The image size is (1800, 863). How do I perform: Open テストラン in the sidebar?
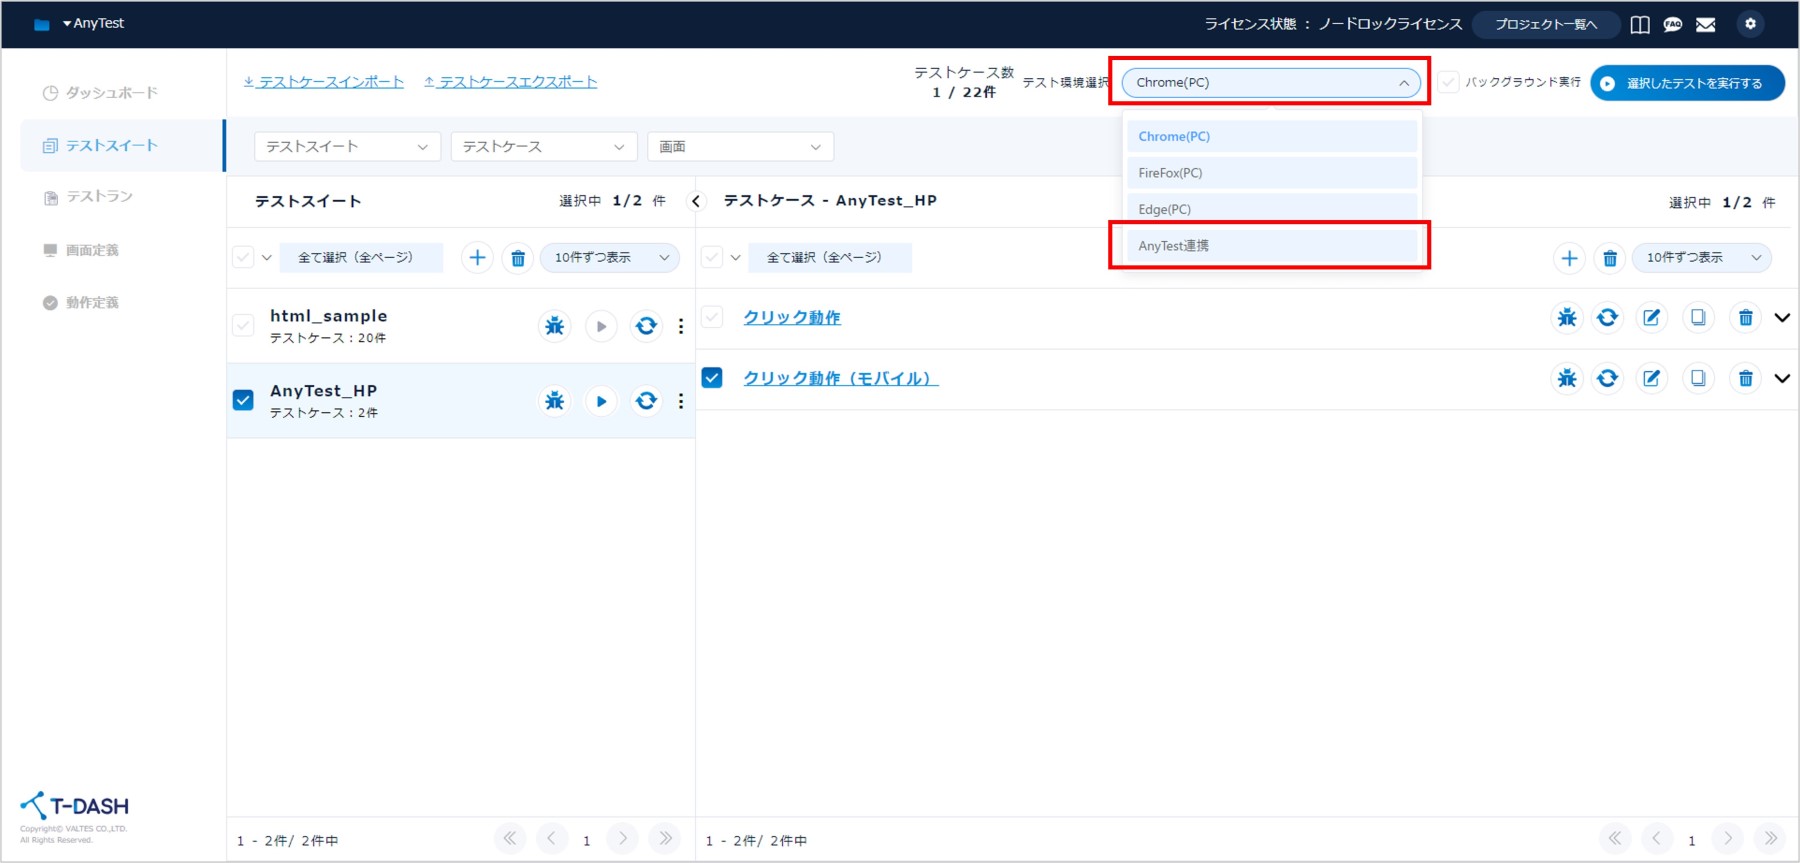[99, 197]
